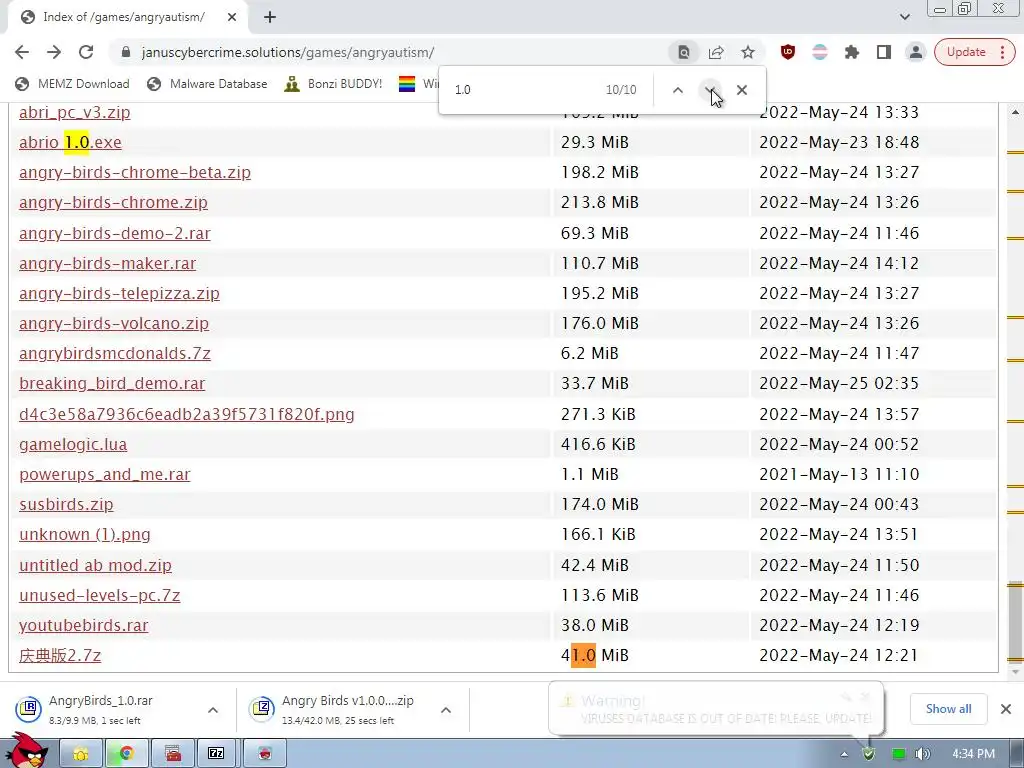Click the address bar URL
Viewport: 1024px width, 768px height.
(288, 52)
